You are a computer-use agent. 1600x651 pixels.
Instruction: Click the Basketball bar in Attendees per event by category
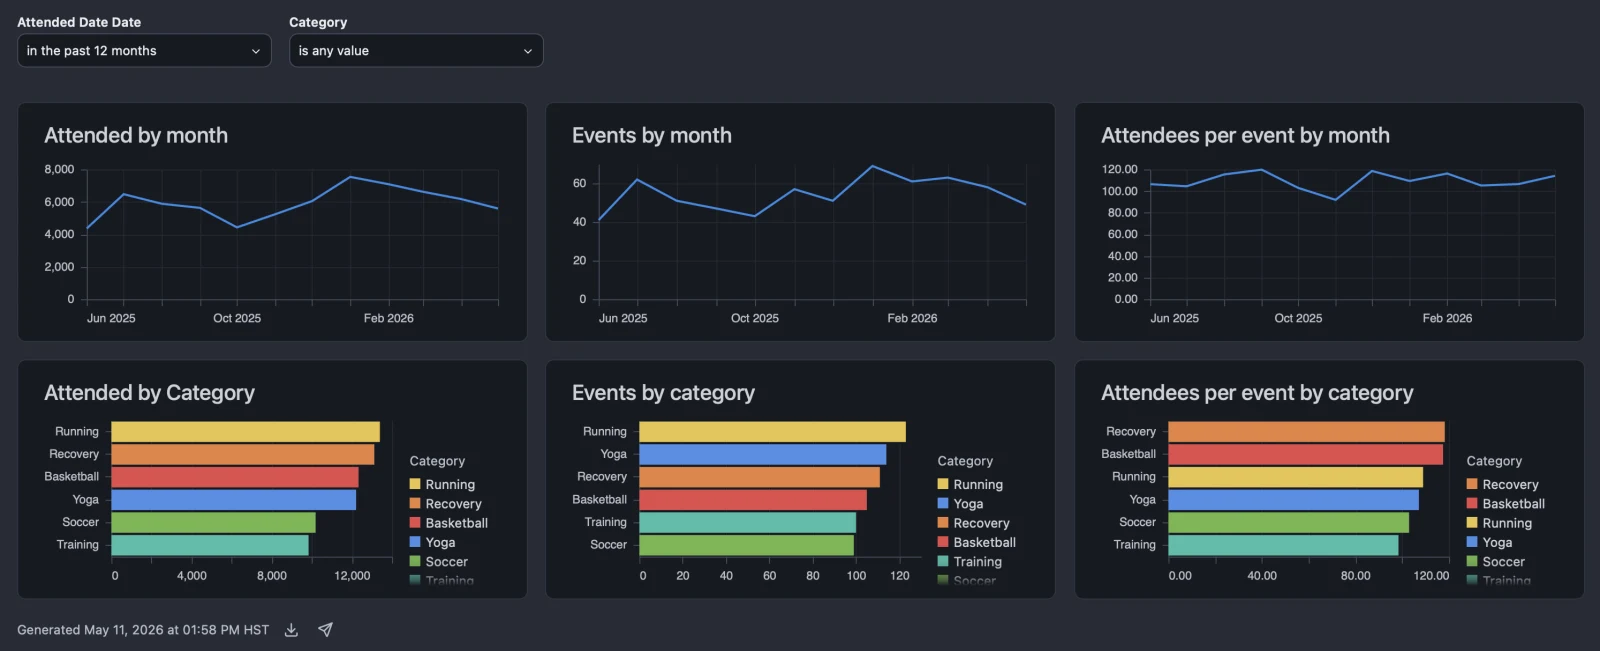pos(1306,454)
